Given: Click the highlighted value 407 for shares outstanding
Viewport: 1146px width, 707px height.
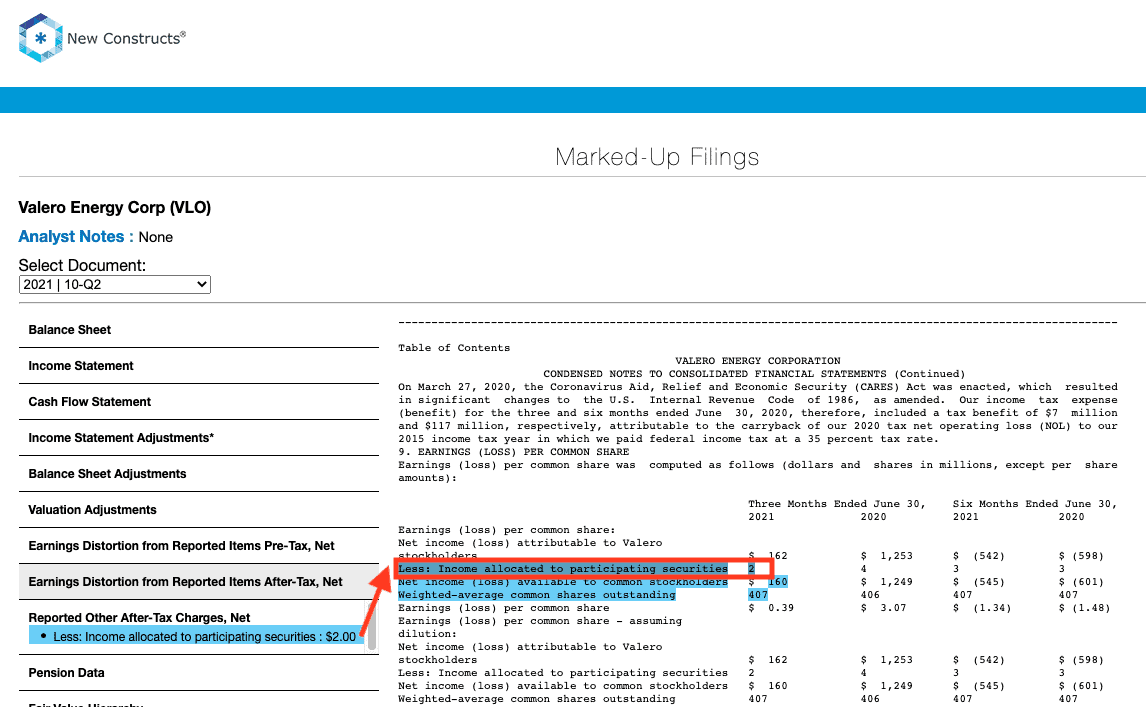Looking at the screenshot, I should 758,595.
